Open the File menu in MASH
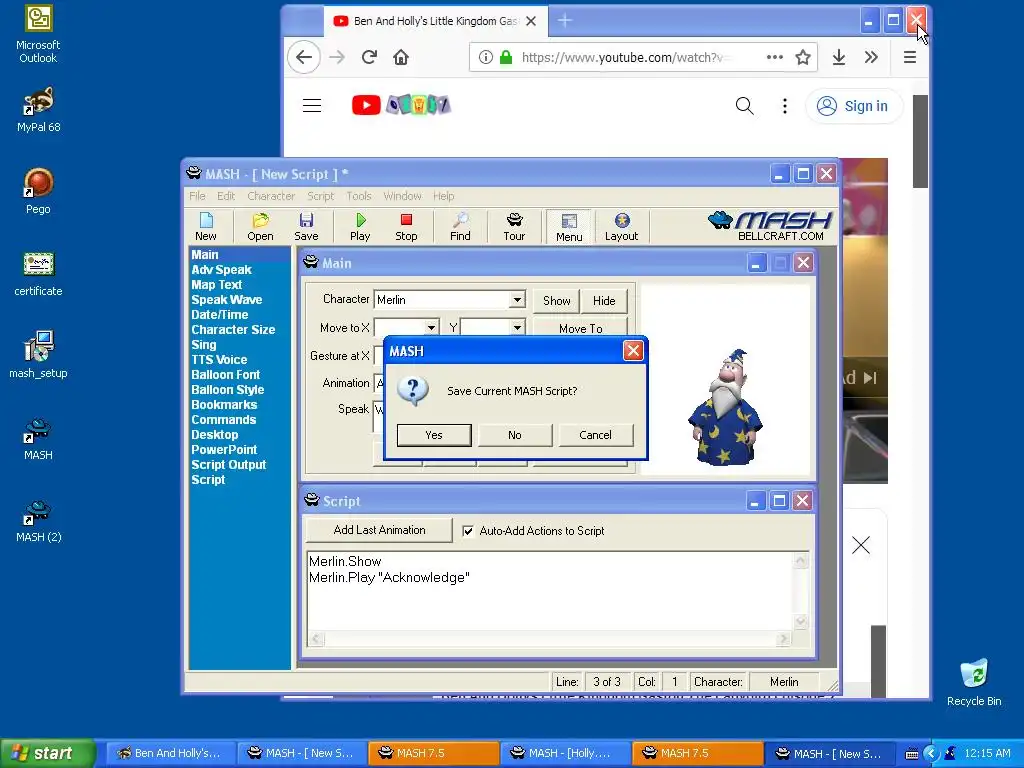 [197, 196]
